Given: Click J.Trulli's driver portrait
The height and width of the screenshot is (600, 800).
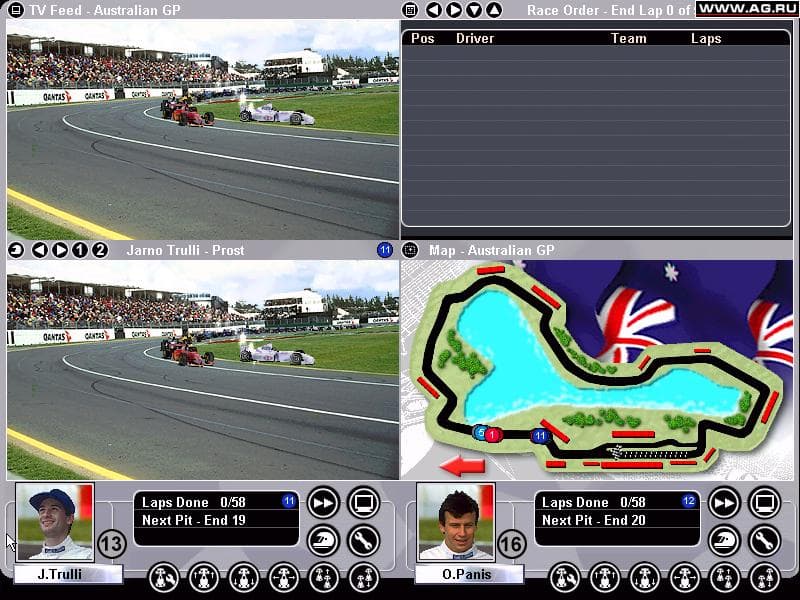Looking at the screenshot, I should [55, 522].
